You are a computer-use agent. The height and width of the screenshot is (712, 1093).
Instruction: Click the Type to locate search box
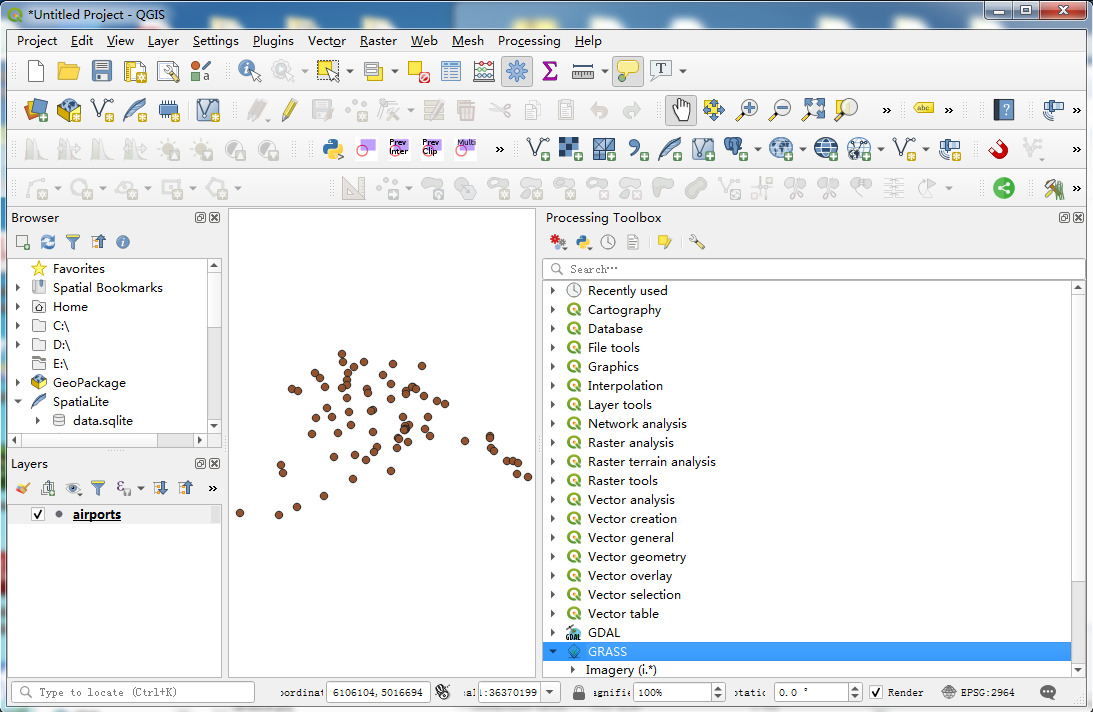(132, 692)
